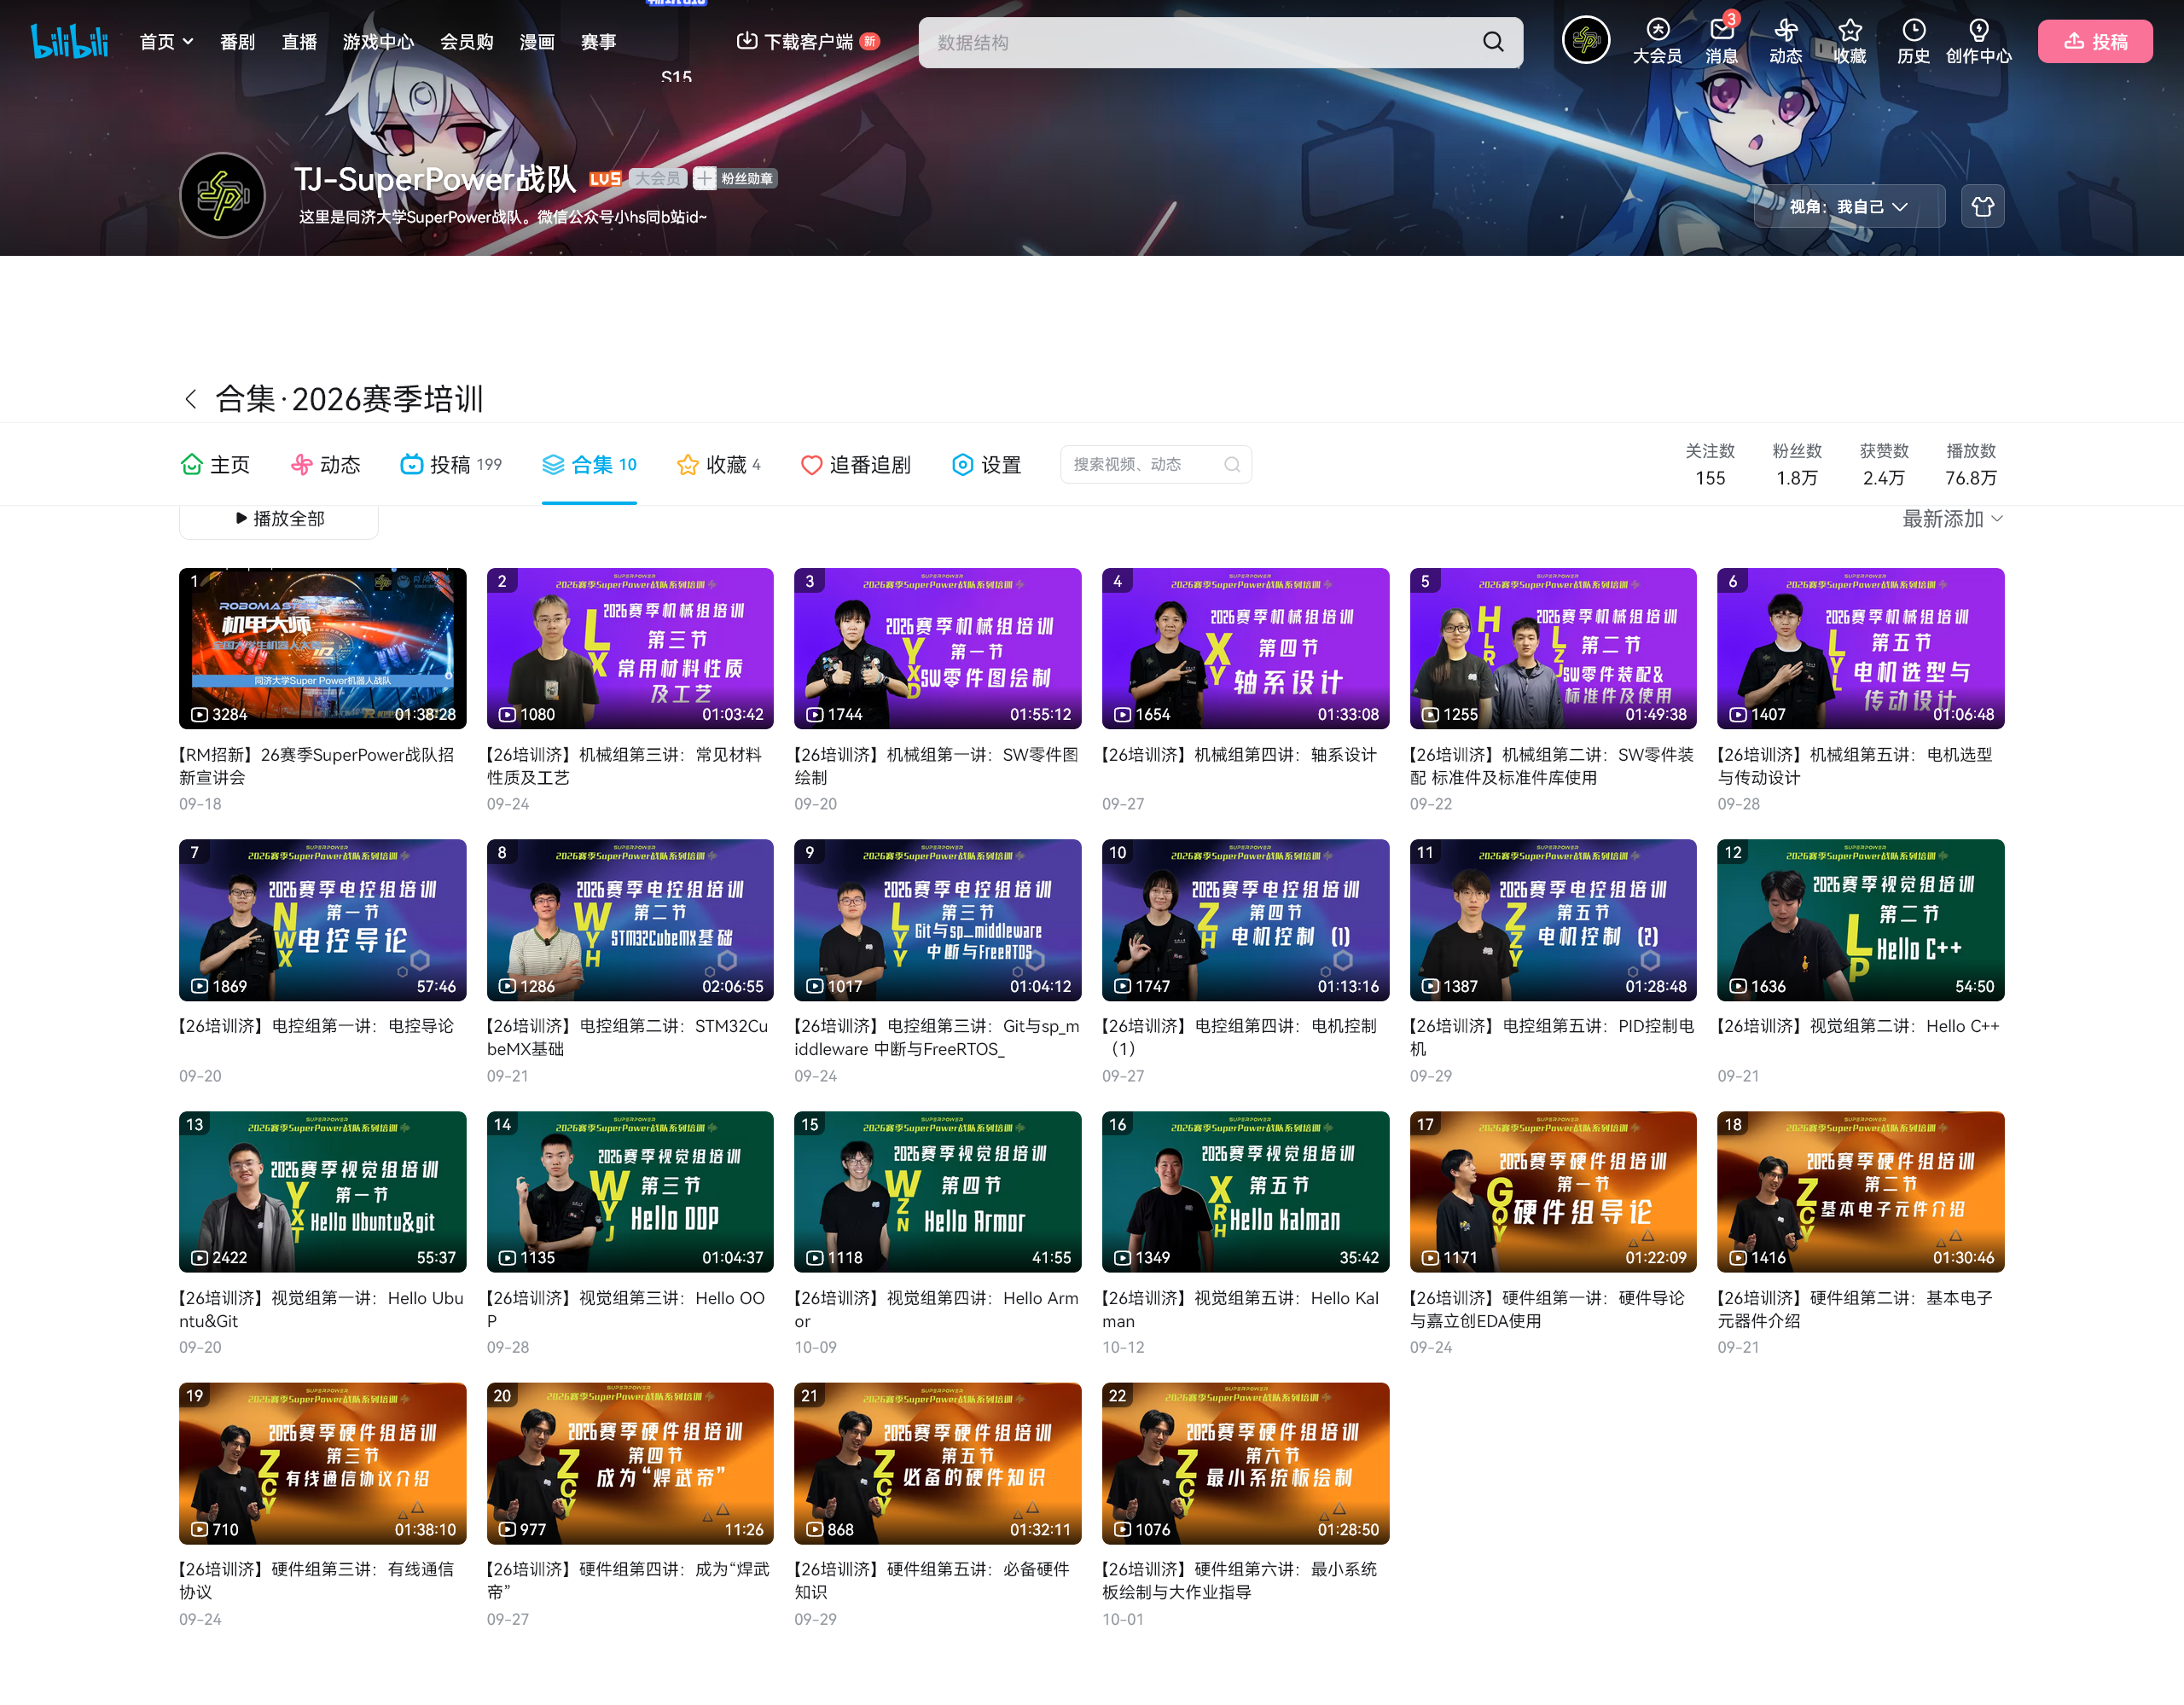2184x1705 pixels.
Task: Open the 视角：我自己 dropdown
Action: coord(1849,207)
